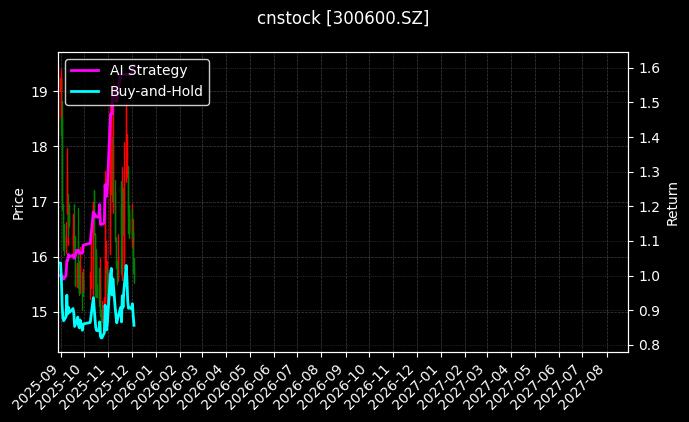This screenshot has width=689, height=422.
Task: Click the magenta AI Strategy legend line
Action: [86, 70]
